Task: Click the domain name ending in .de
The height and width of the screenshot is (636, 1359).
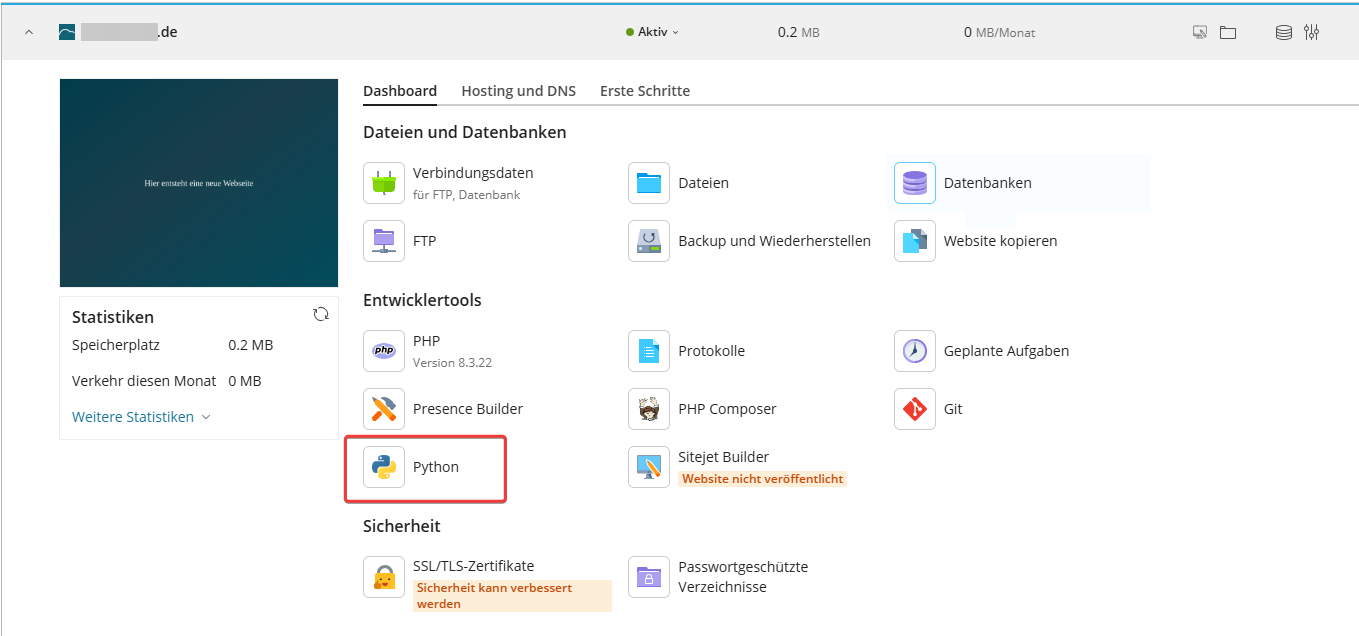Action: (130, 32)
